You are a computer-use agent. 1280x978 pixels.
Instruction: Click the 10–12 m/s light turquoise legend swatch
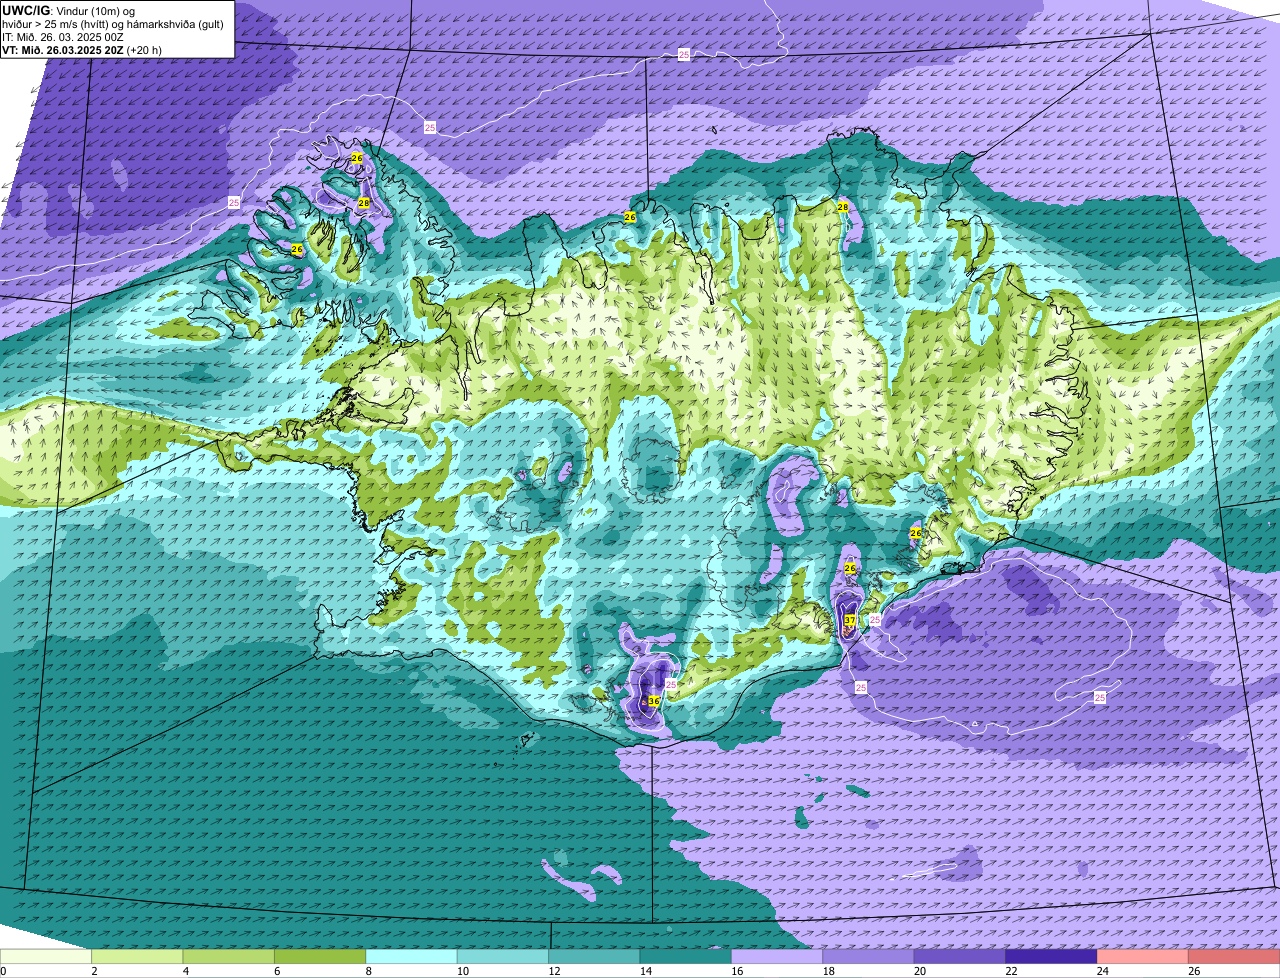pos(503,957)
